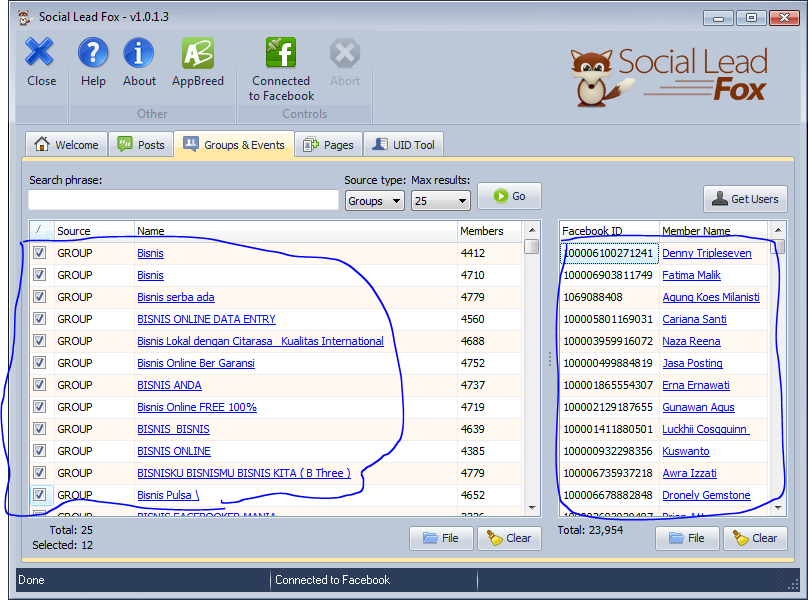Click the Go button
Image resolution: width=808 pixels, height=600 pixels.
[x=509, y=196]
